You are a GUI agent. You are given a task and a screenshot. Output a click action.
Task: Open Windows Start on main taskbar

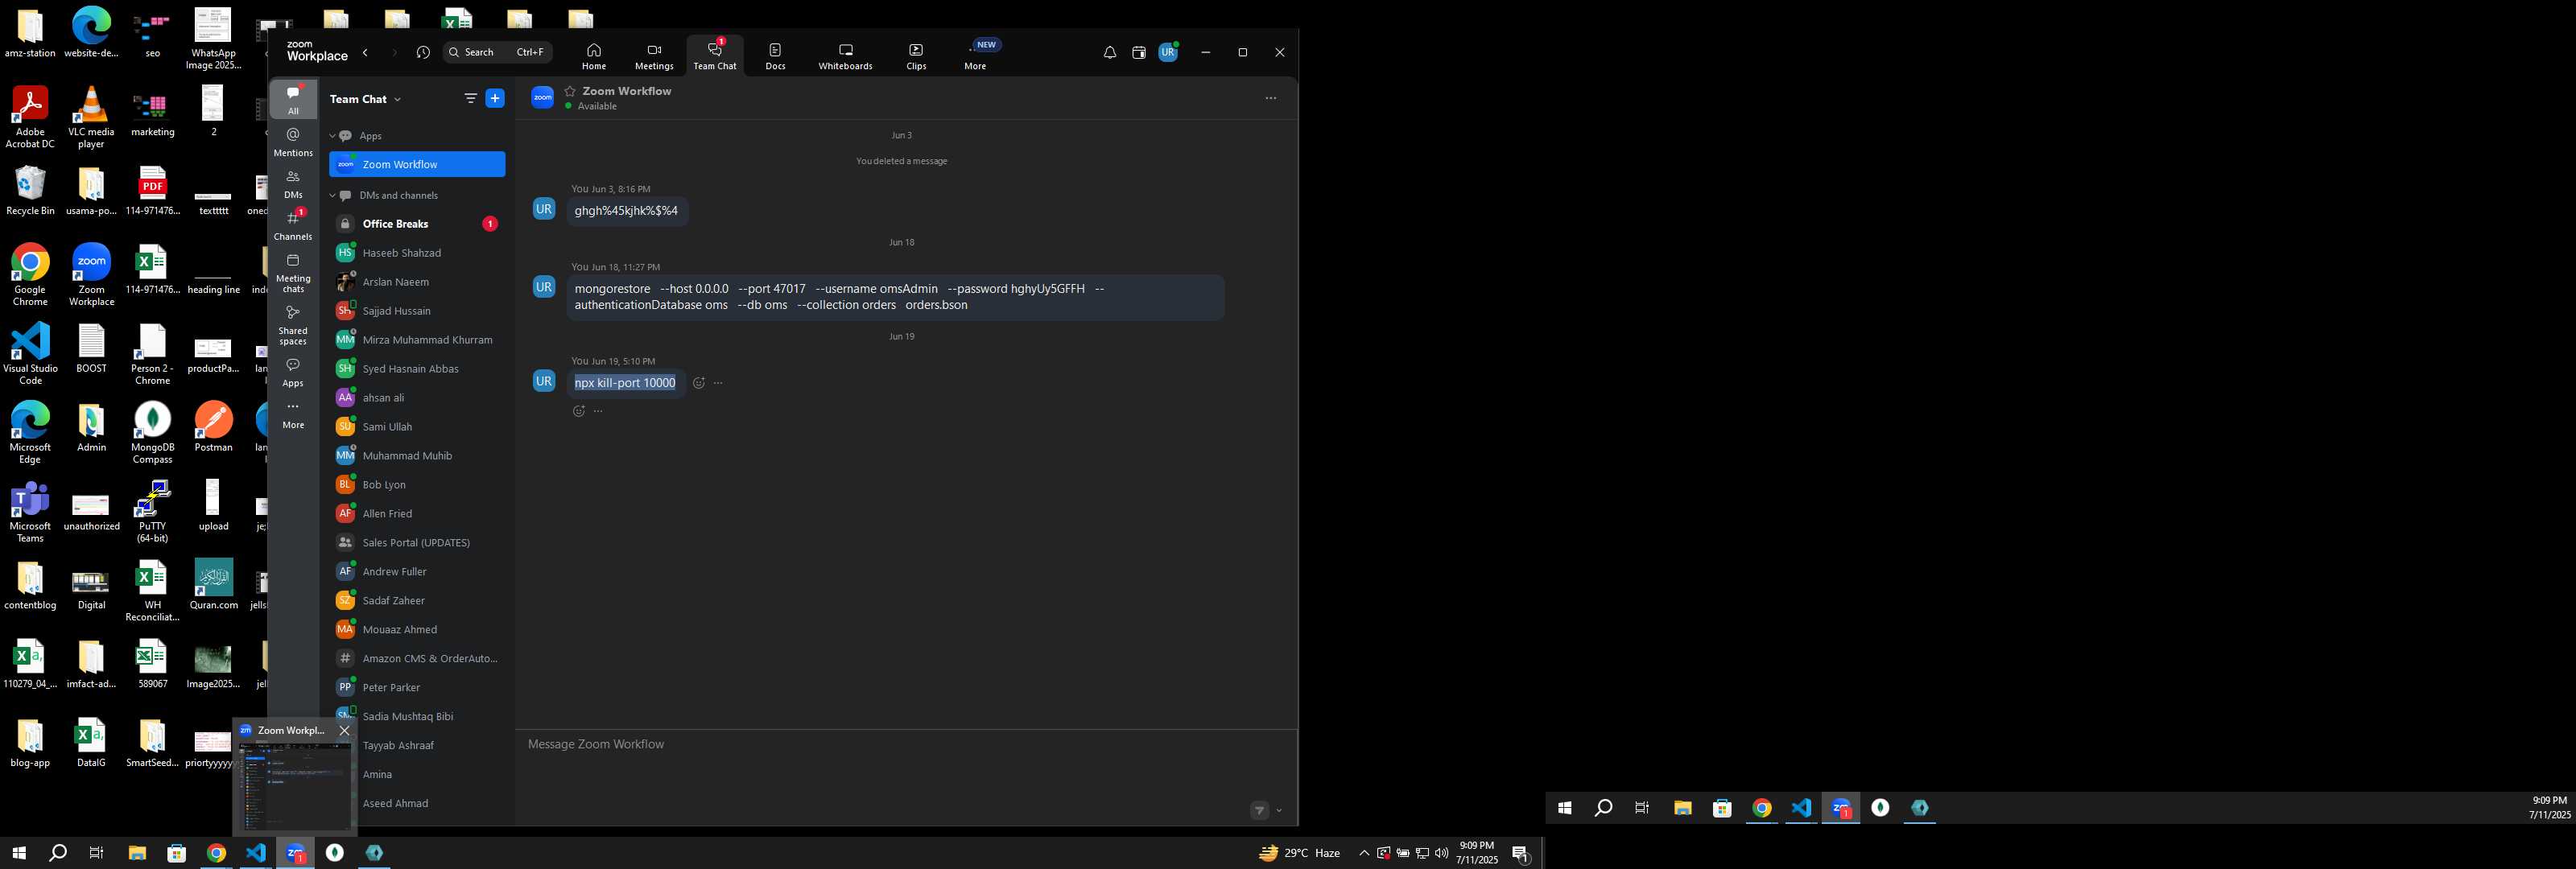[18, 853]
